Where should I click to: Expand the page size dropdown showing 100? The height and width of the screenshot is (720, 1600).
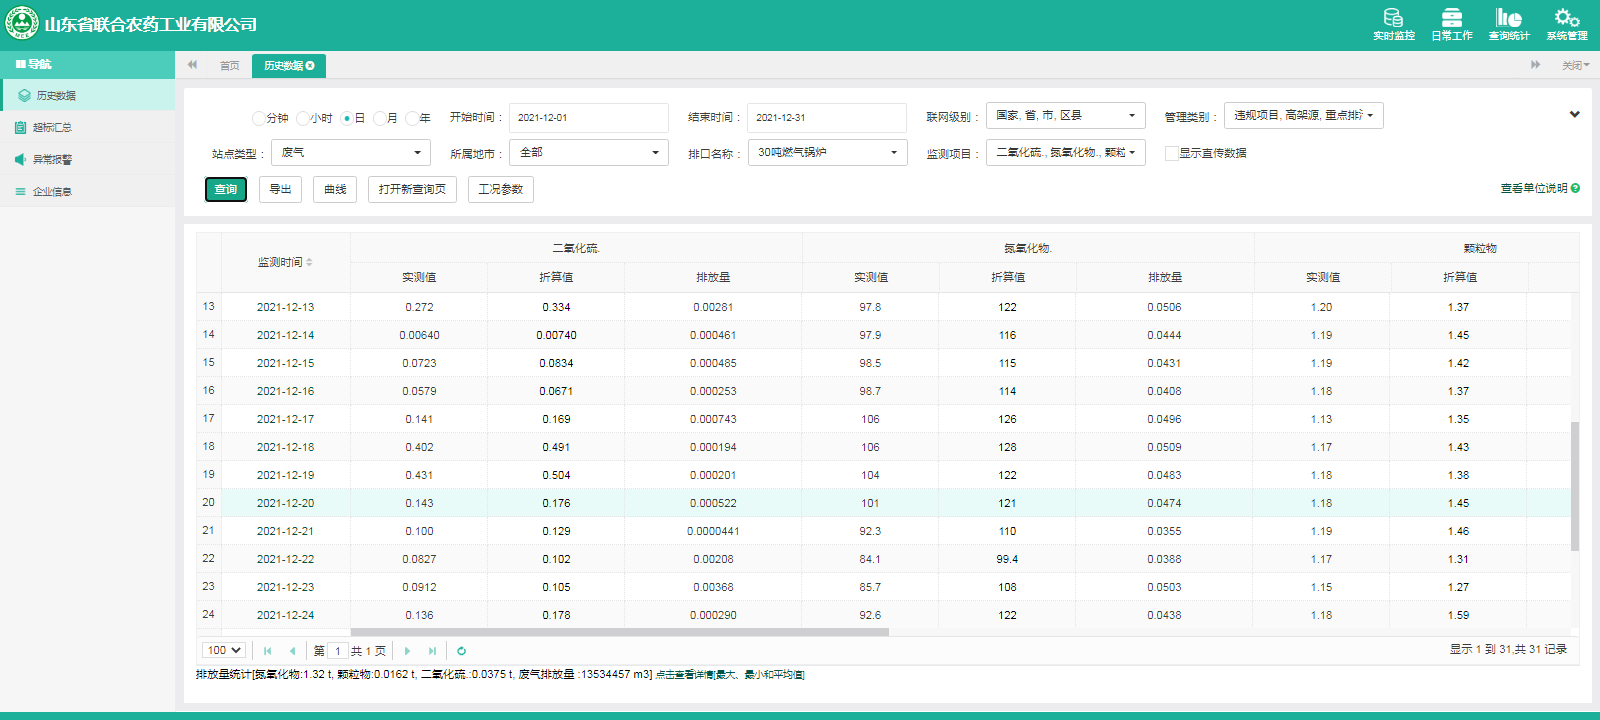(224, 651)
